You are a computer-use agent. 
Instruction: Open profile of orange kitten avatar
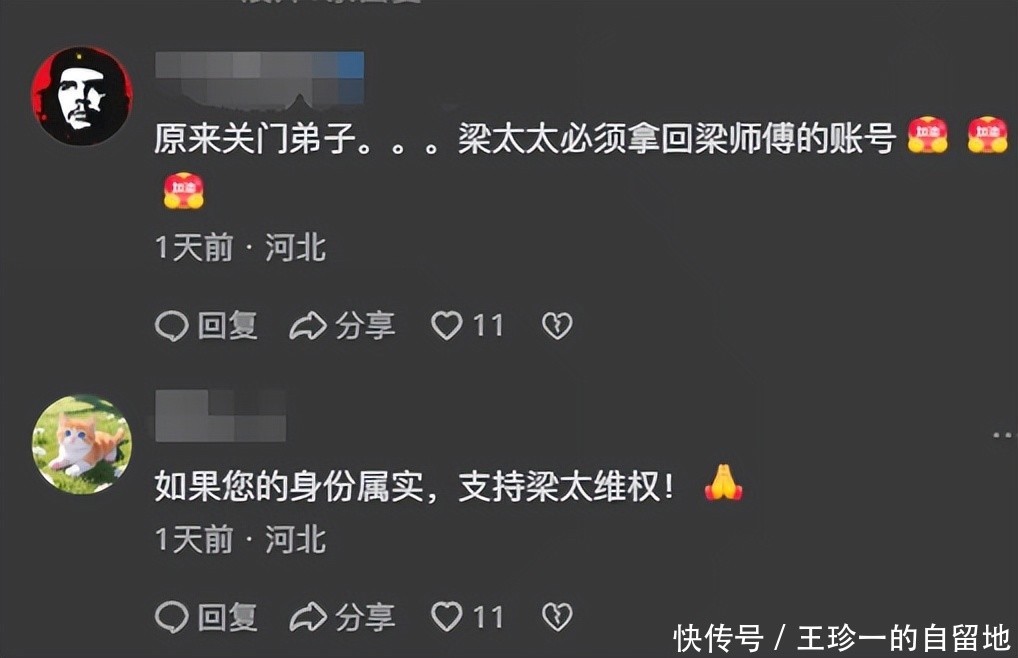82,445
